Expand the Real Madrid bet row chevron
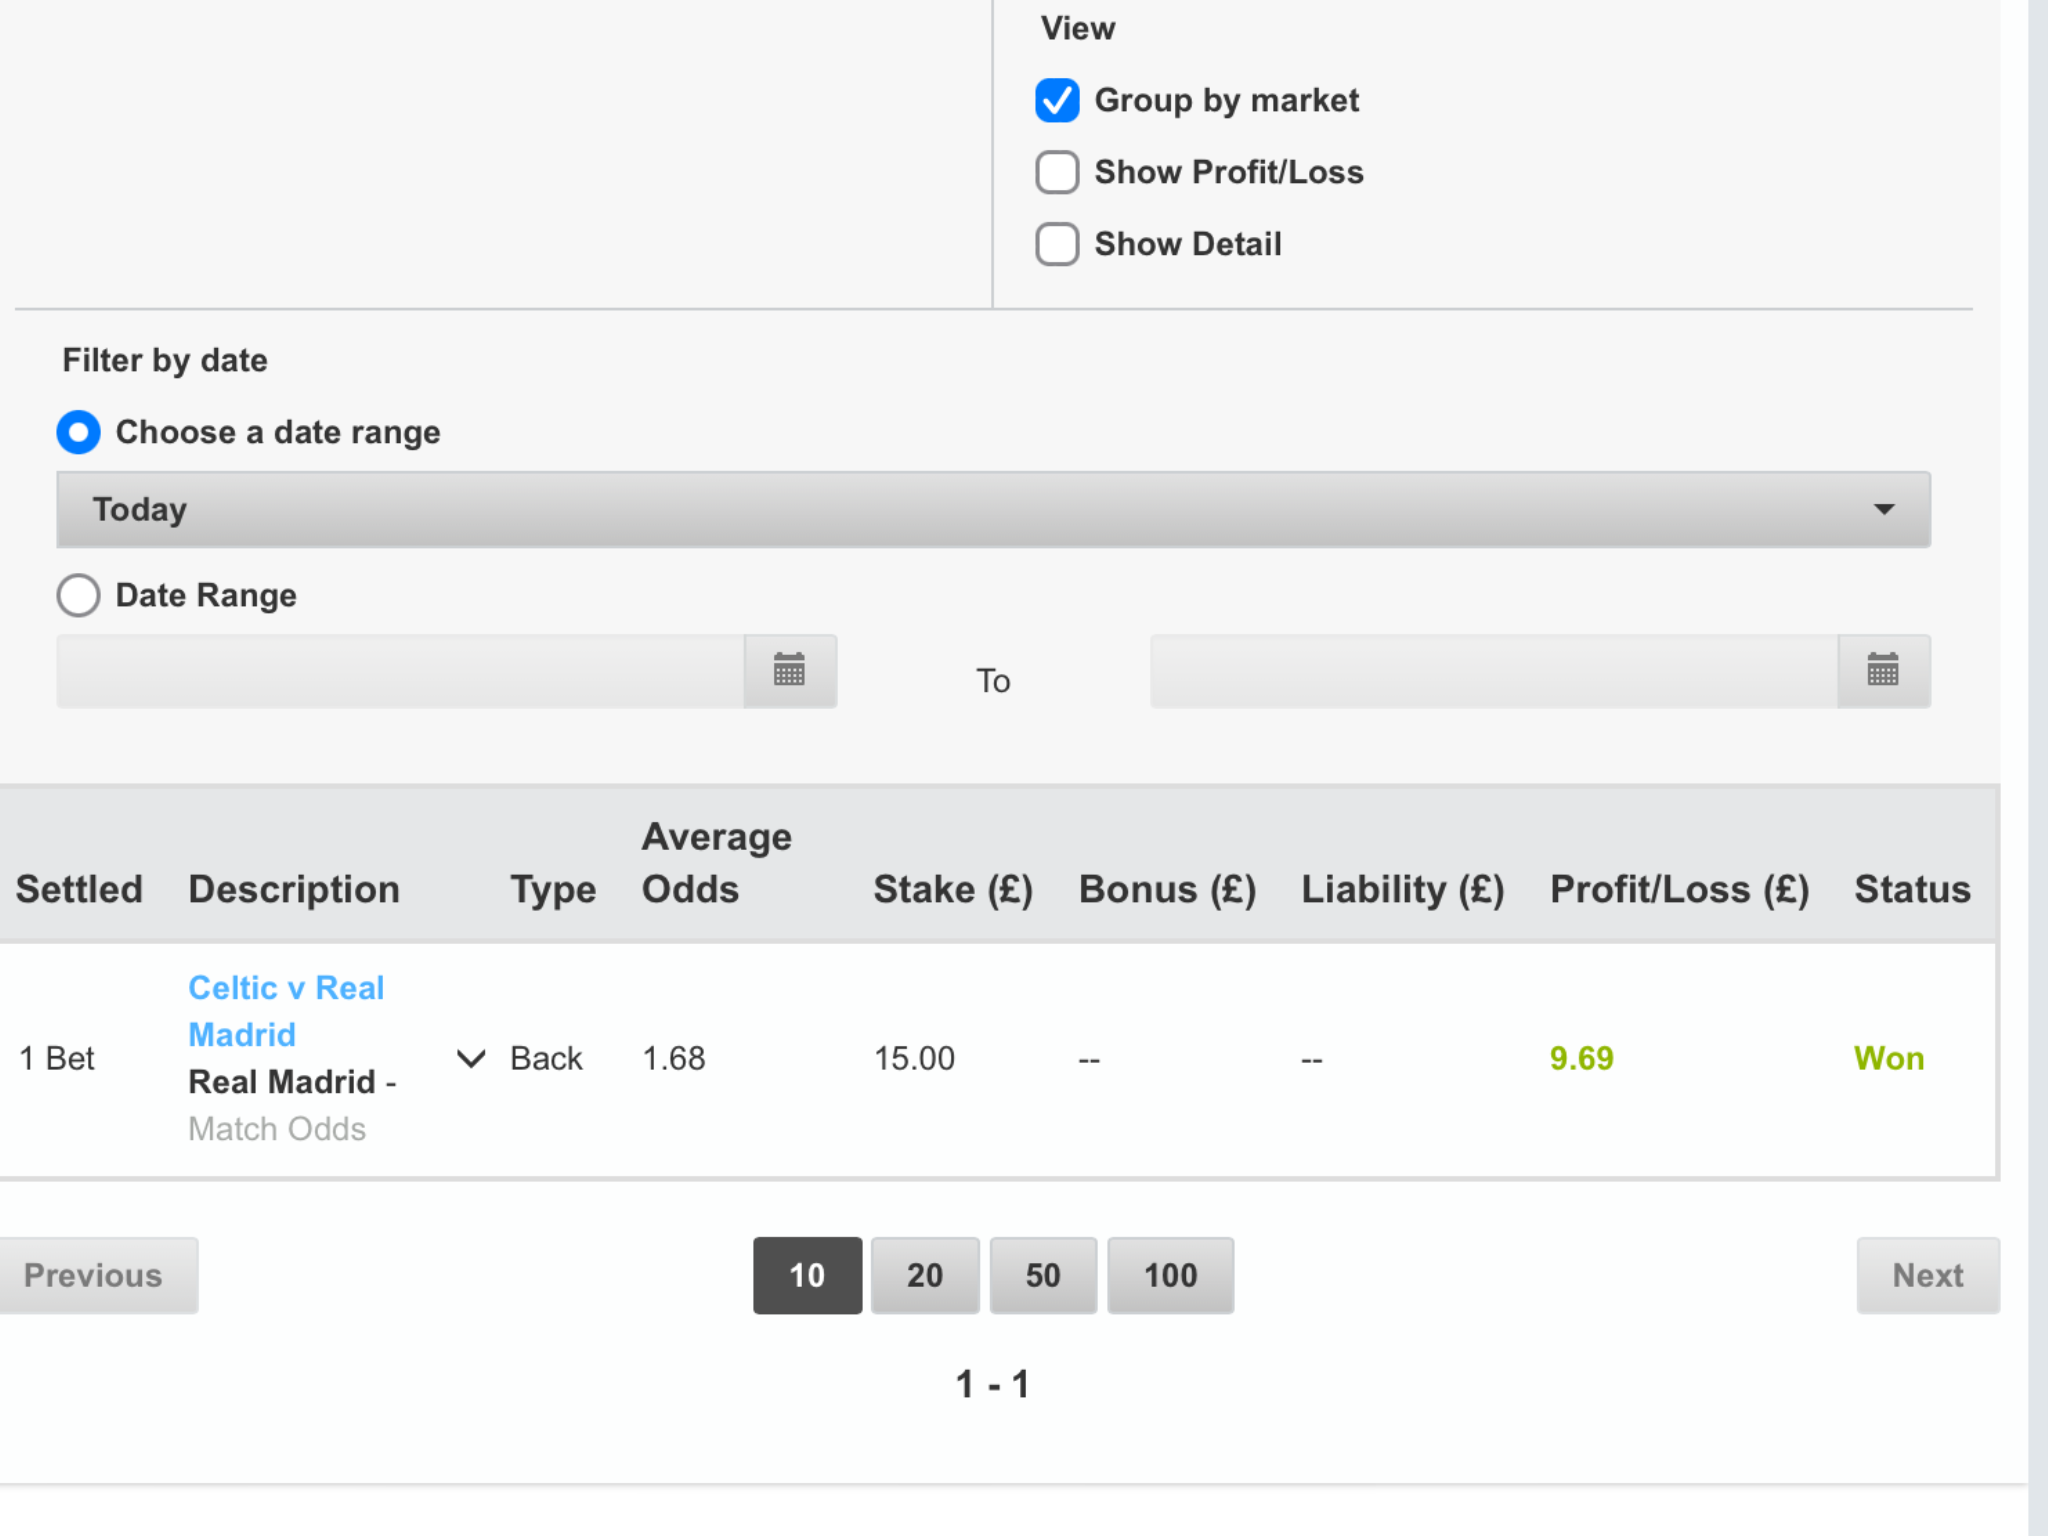2048x1536 pixels. tap(471, 1058)
